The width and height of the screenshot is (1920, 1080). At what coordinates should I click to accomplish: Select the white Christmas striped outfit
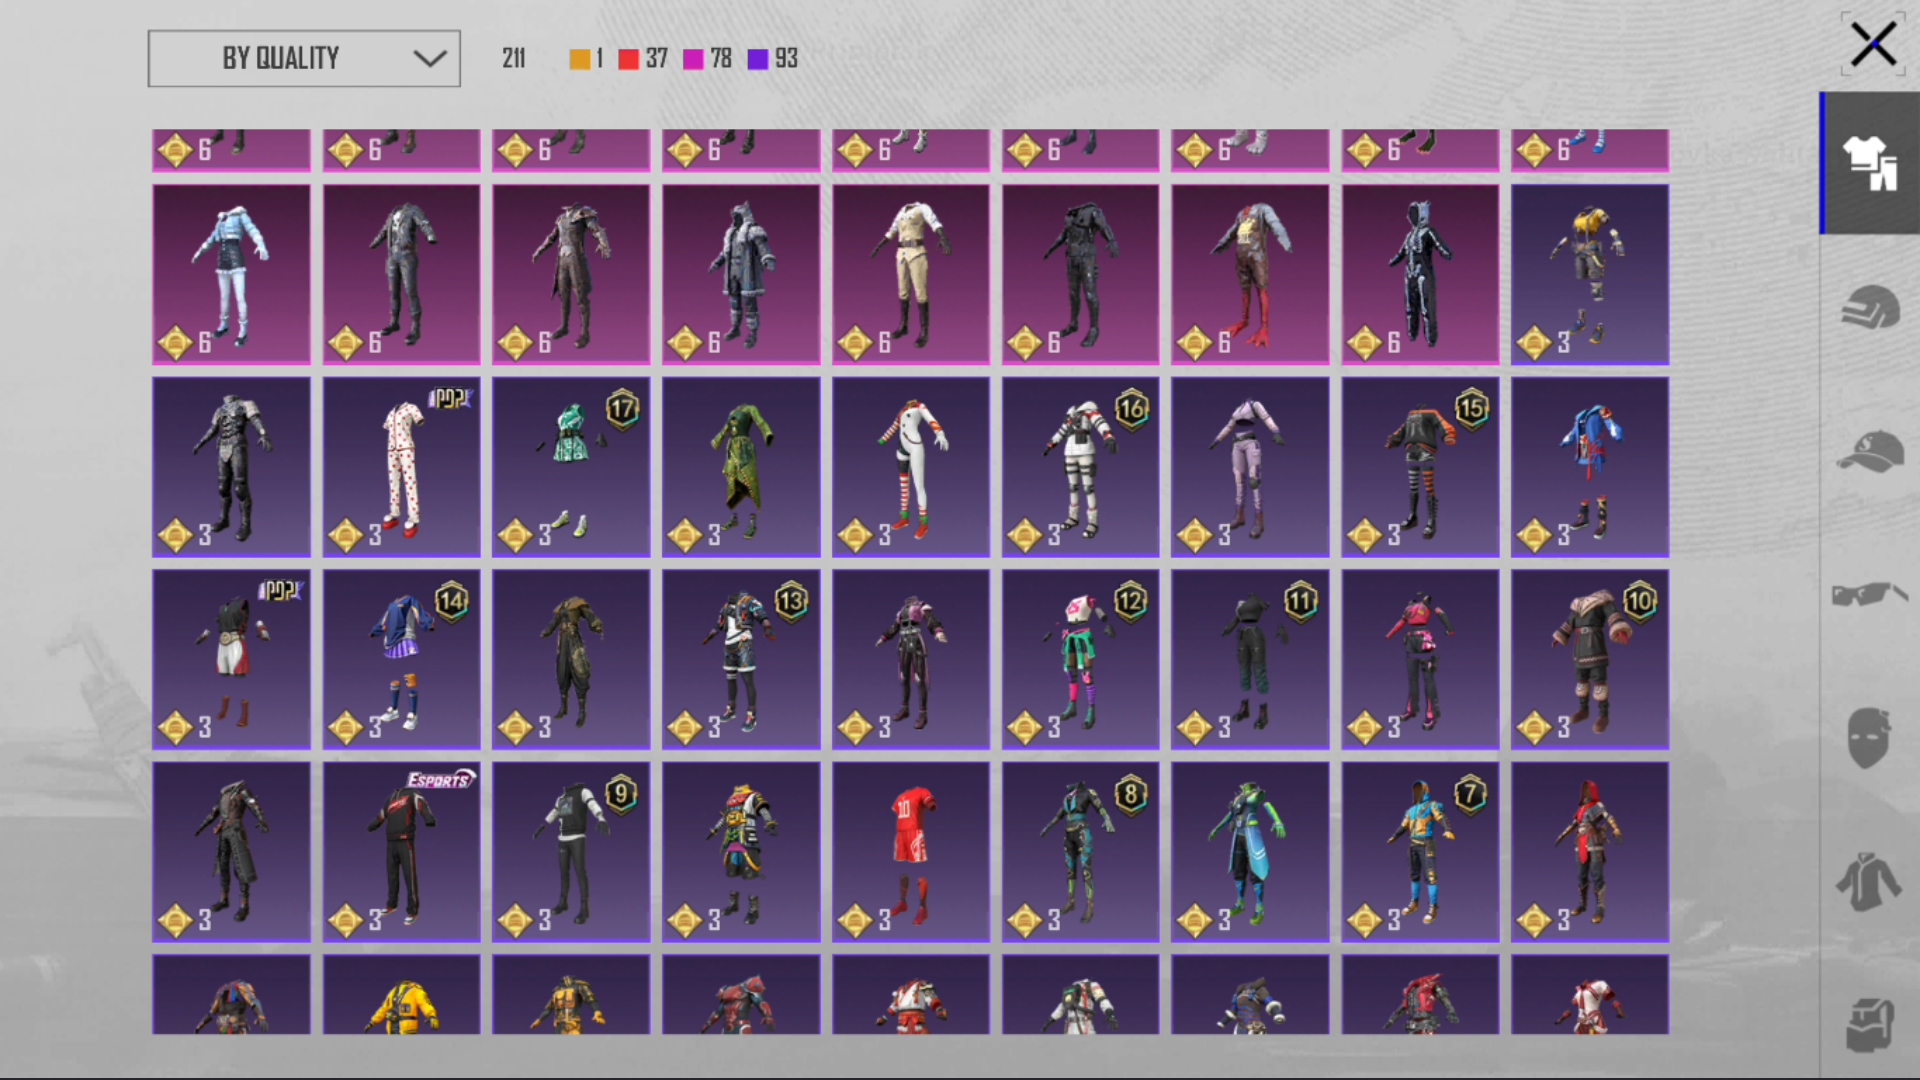pyautogui.click(x=911, y=467)
